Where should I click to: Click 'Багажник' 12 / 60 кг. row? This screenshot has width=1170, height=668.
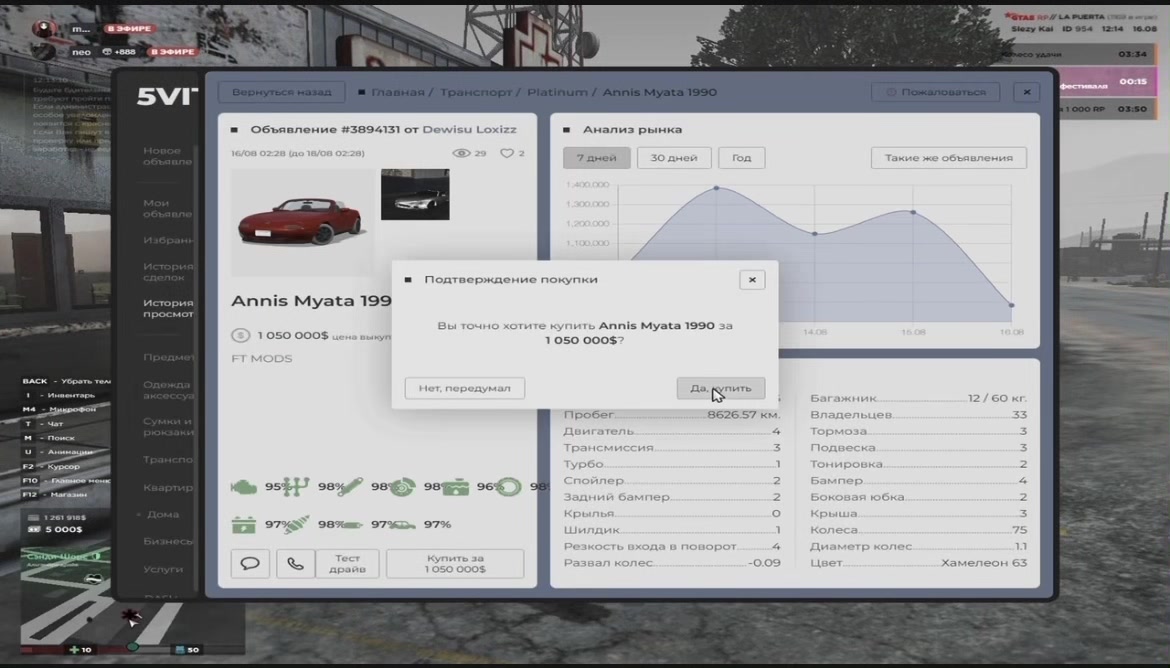coord(919,399)
